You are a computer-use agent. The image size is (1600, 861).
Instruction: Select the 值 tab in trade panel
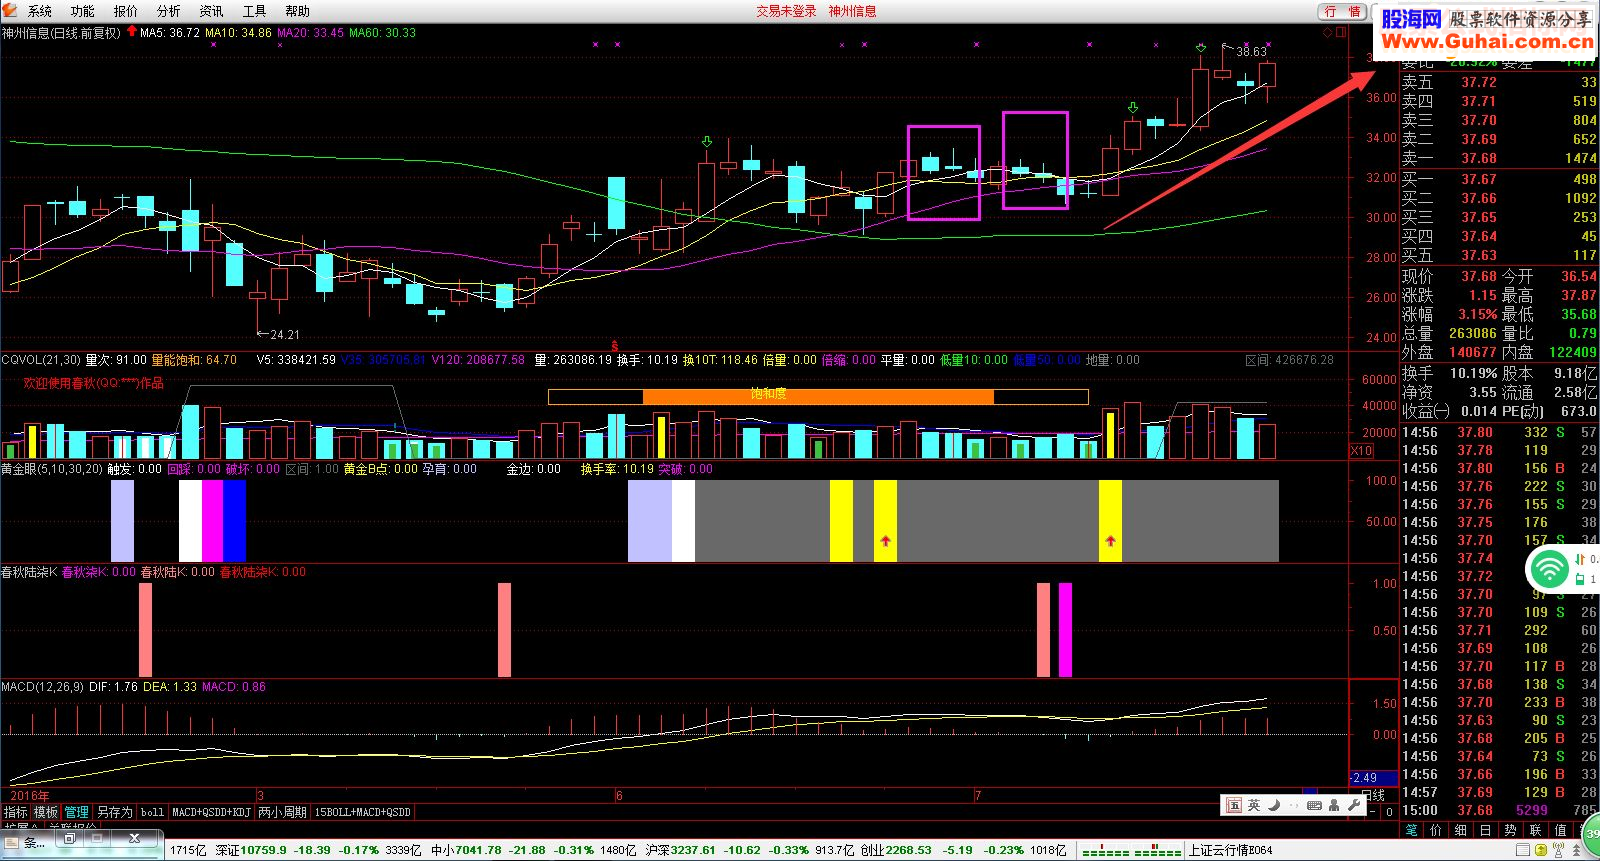point(1561,830)
